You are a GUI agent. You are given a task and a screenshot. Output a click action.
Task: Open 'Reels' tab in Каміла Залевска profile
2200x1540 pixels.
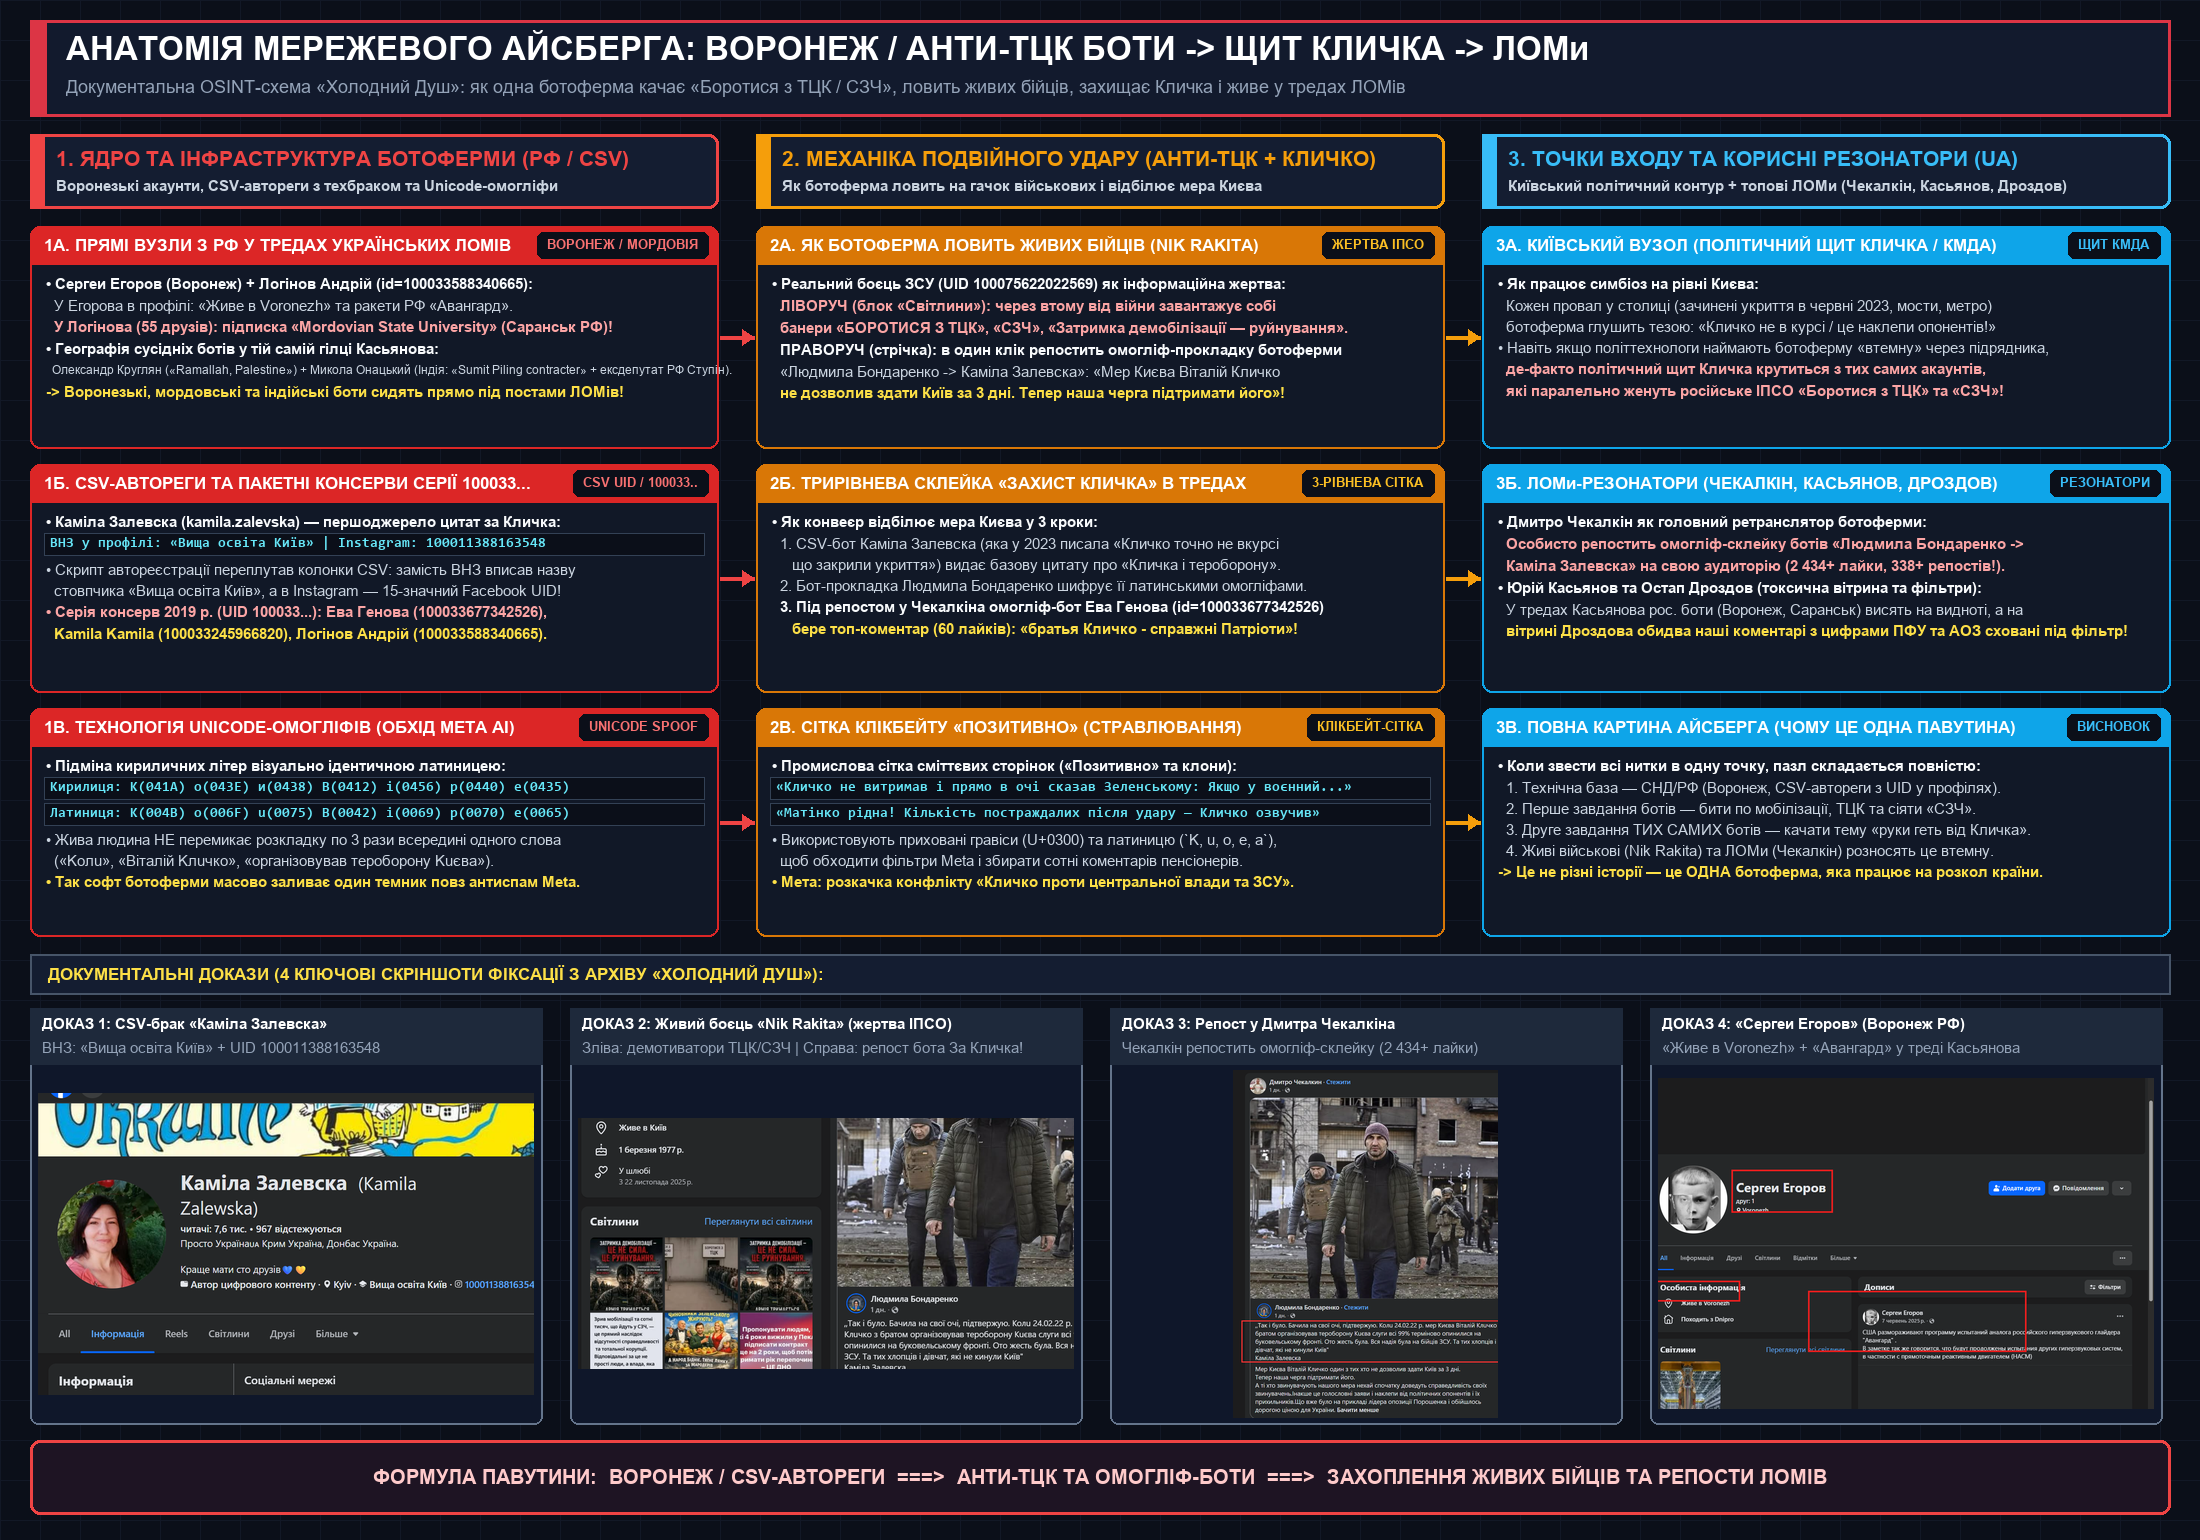176,1334
